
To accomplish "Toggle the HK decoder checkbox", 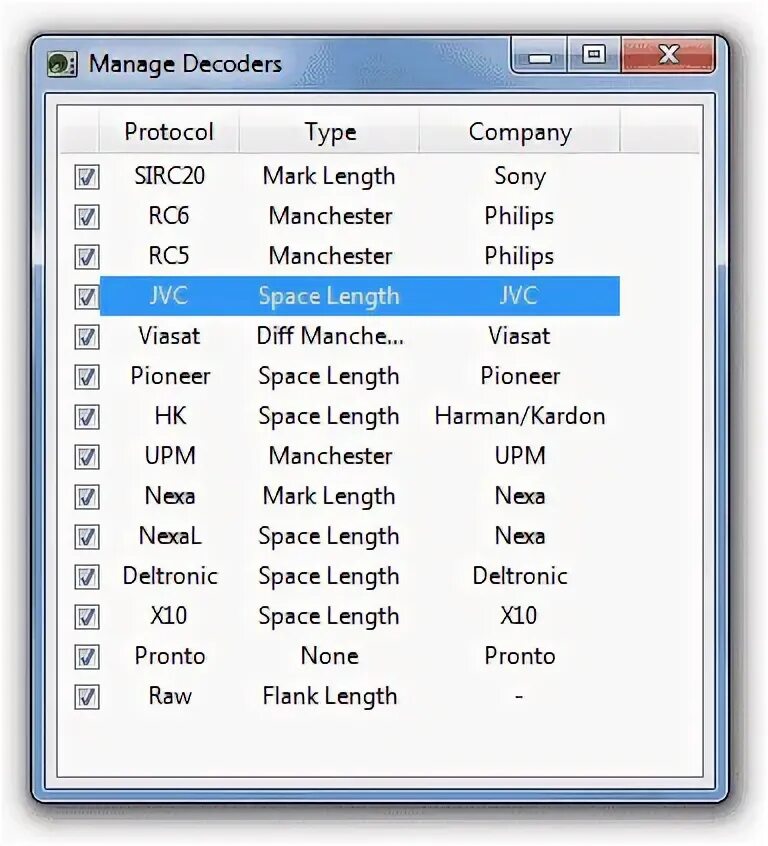I will tap(86, 417).
